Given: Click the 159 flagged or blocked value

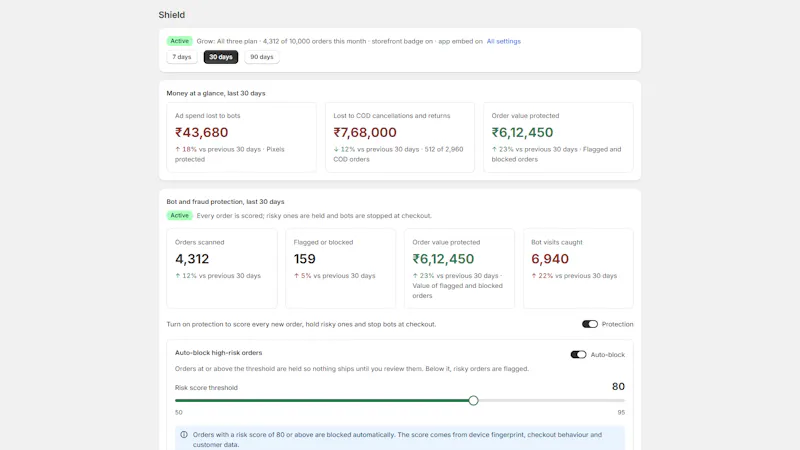Looking at the screenshot, I should (305, 259).
